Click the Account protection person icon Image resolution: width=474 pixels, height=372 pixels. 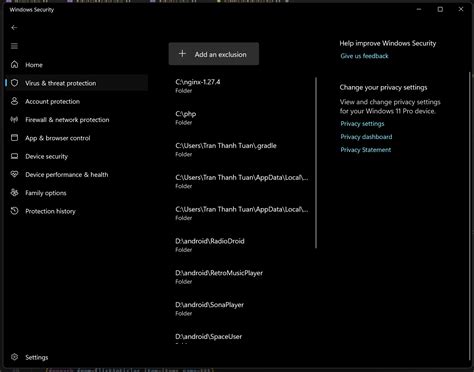14,101
